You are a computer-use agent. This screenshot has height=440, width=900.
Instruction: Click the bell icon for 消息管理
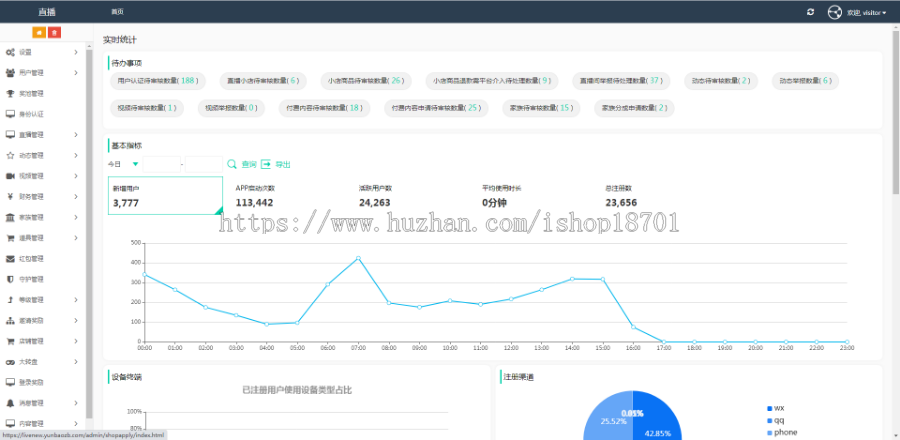pos(10,403)
